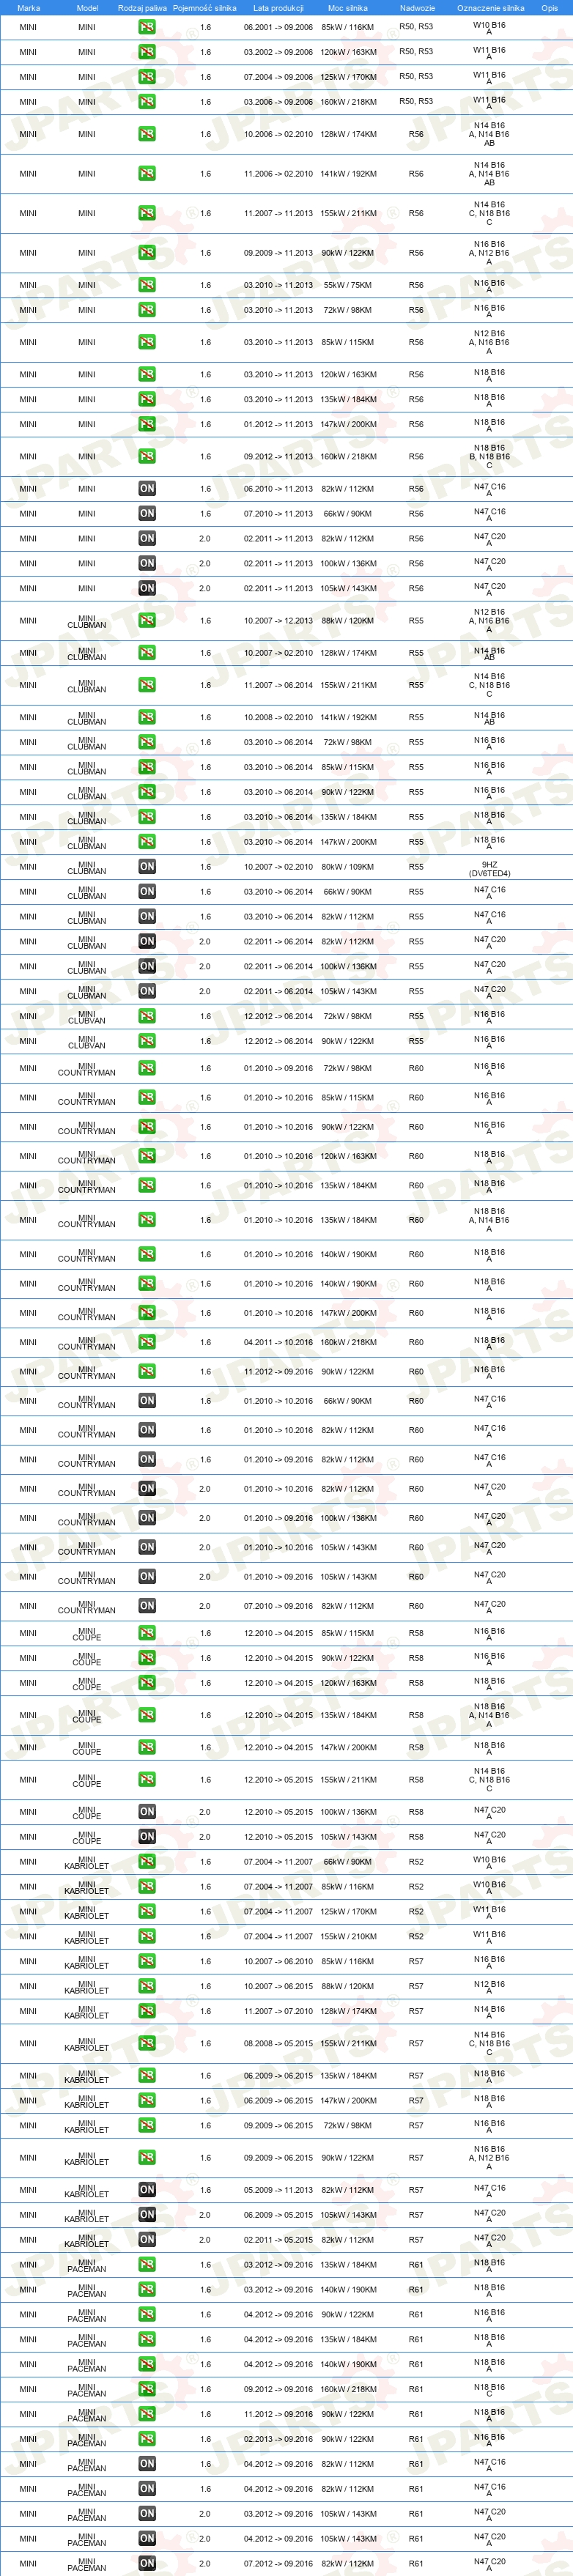Click petrol icon in 03.2002 -> 09.2006 row

[147, 52]
